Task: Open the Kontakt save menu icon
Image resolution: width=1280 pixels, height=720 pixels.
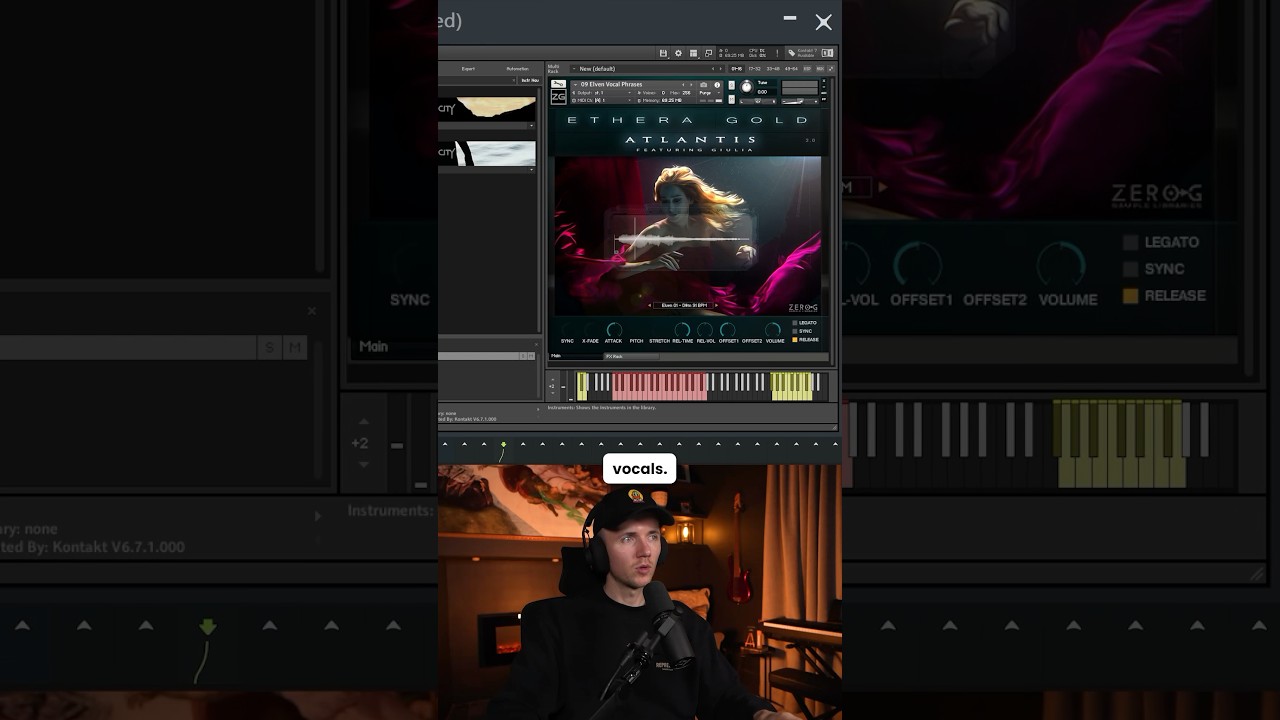Action: (x=663, y=53)
